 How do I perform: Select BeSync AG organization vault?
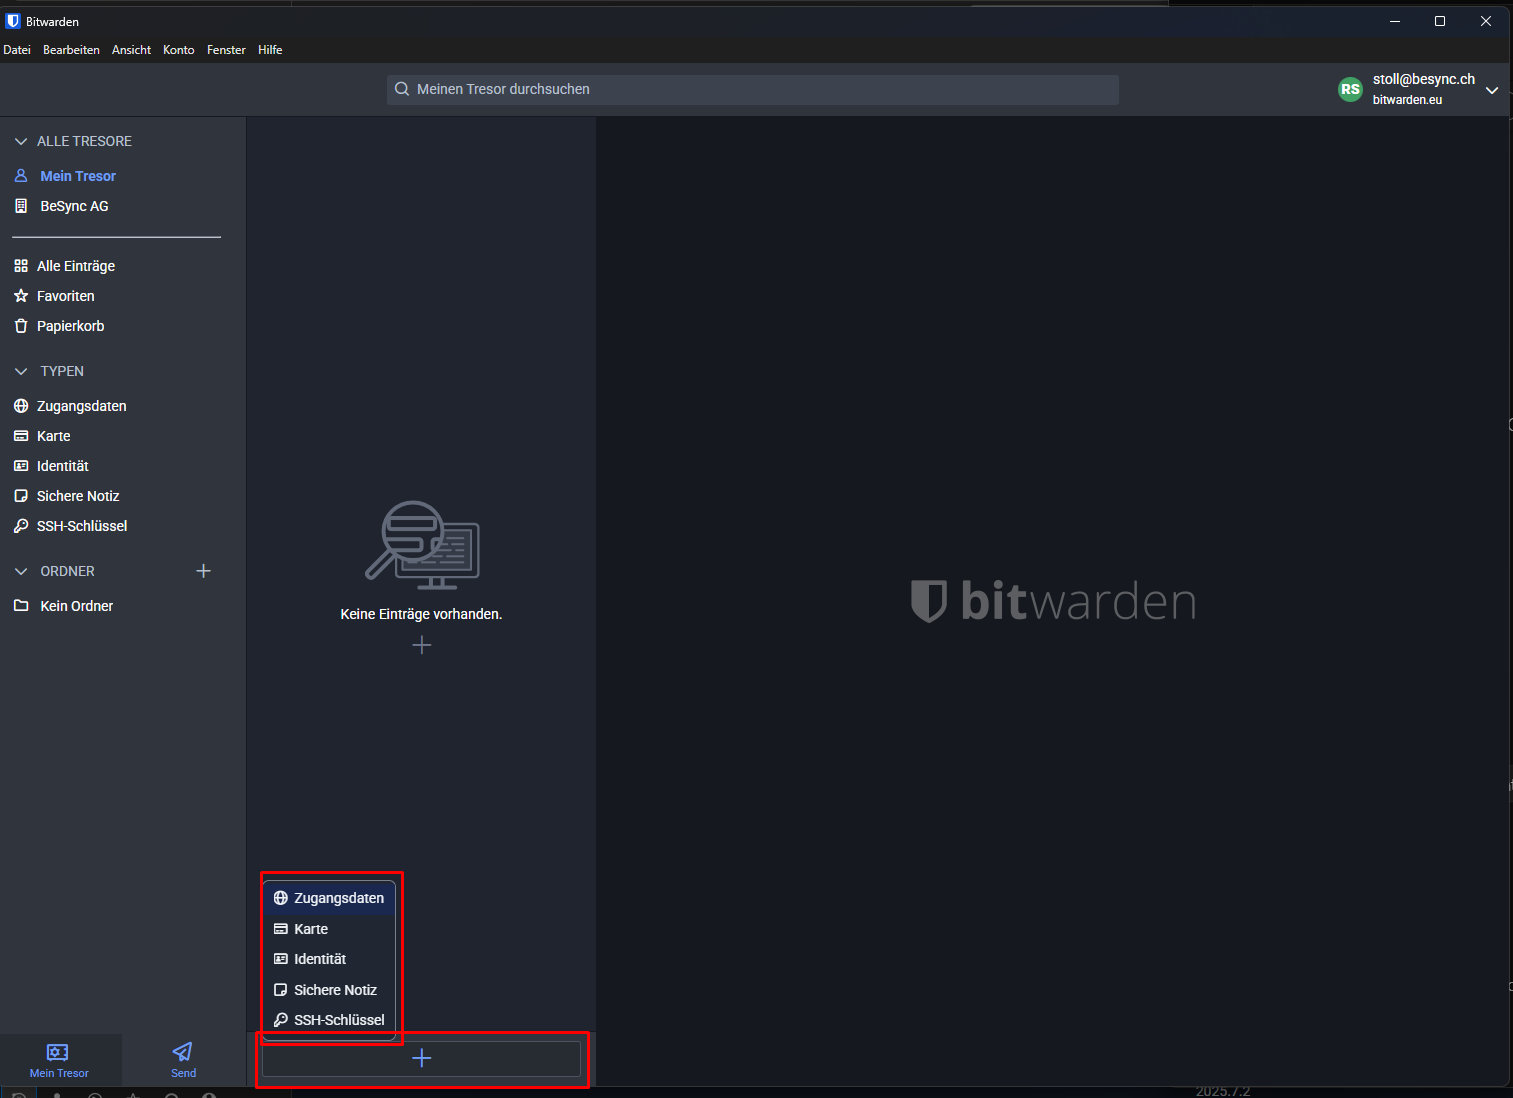tap(74, 206)
